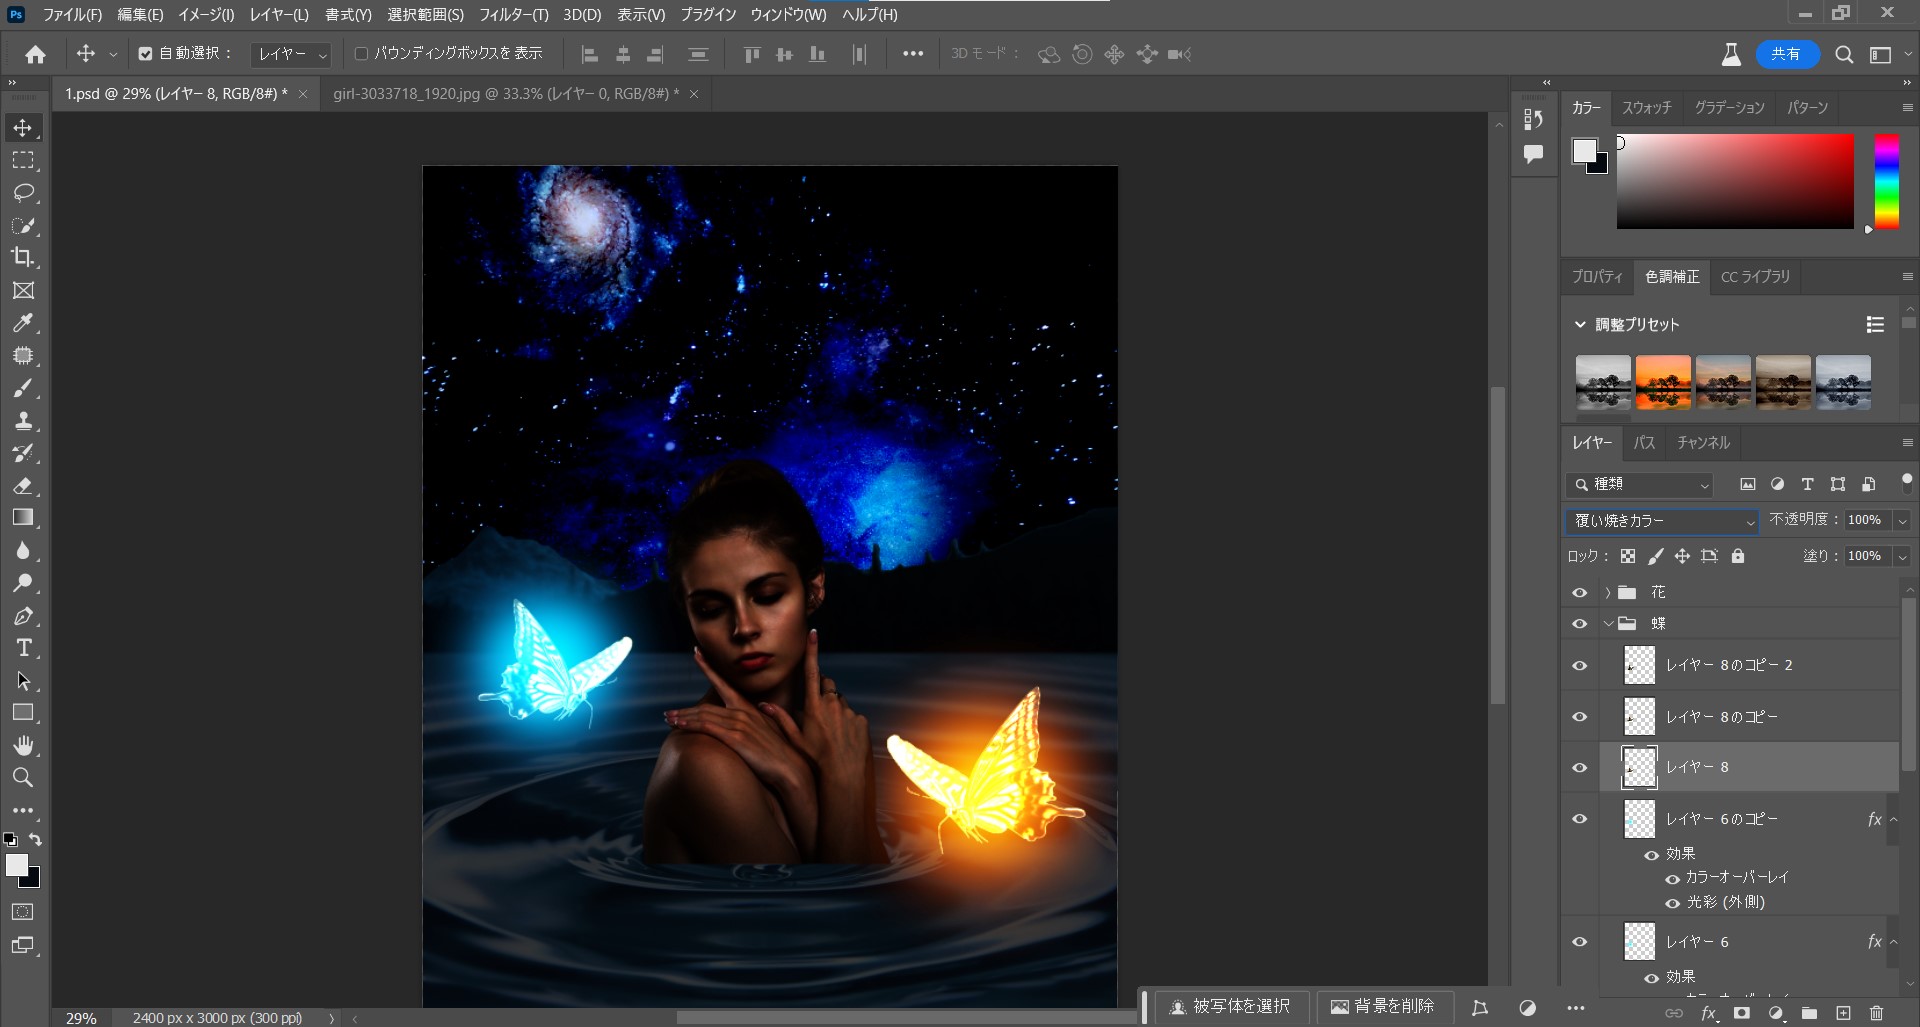Add layer mask icon in Layers panel
This screenshot has width=1920, height=1027.
click(1742, 1013)
